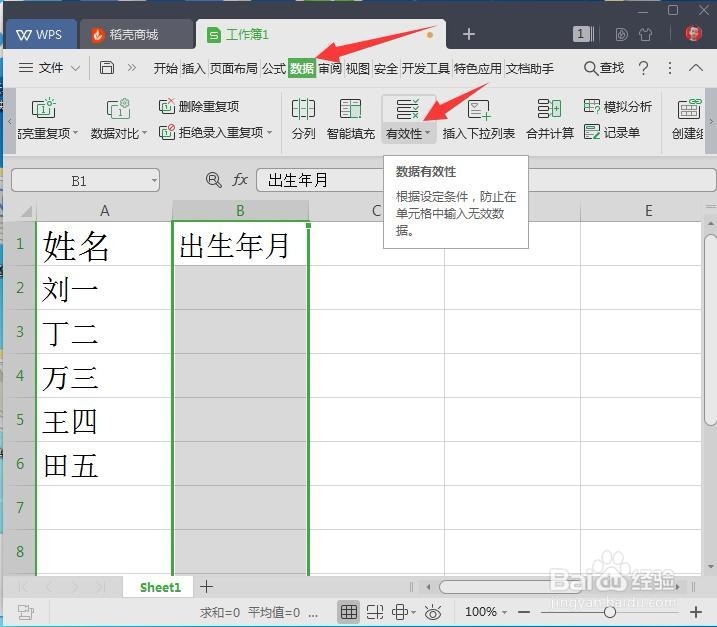
Task: Select cell A2 containing 刘一
Action: coord(104,288)
